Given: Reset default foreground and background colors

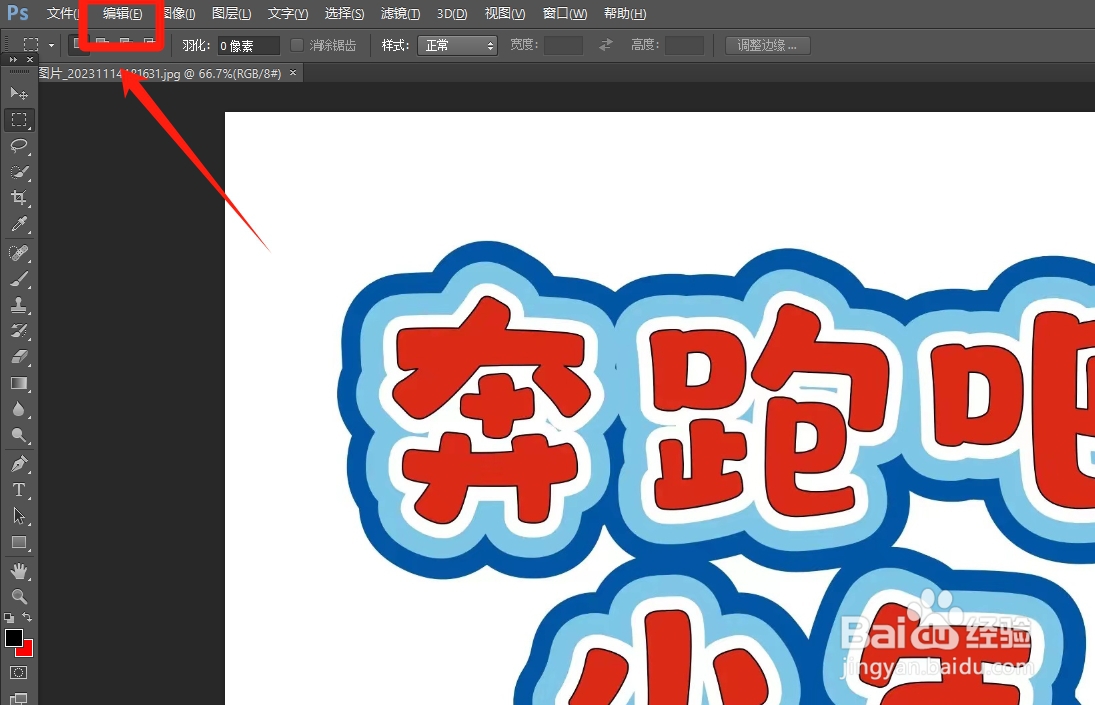Looking at the screenshot, I should click(x=9, y=618).
